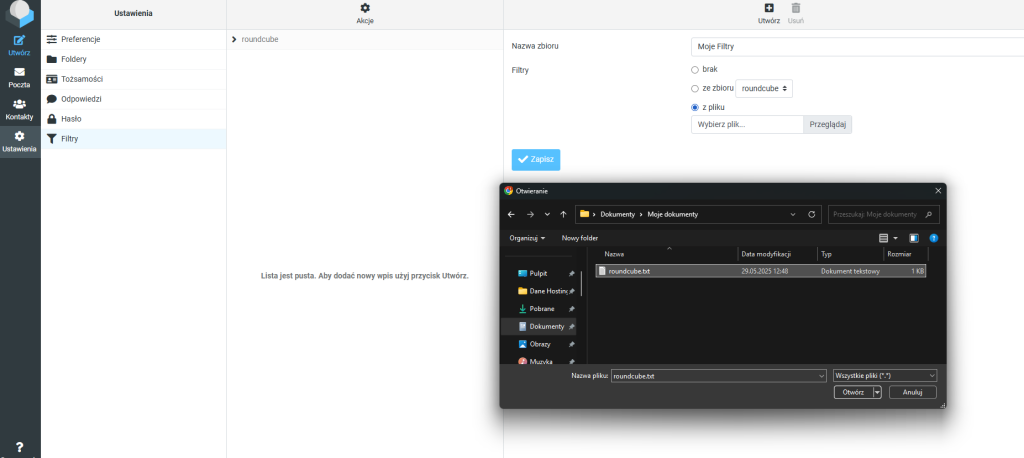
Task: Go up one folder level in dialog
Action: tap(563, 214)
